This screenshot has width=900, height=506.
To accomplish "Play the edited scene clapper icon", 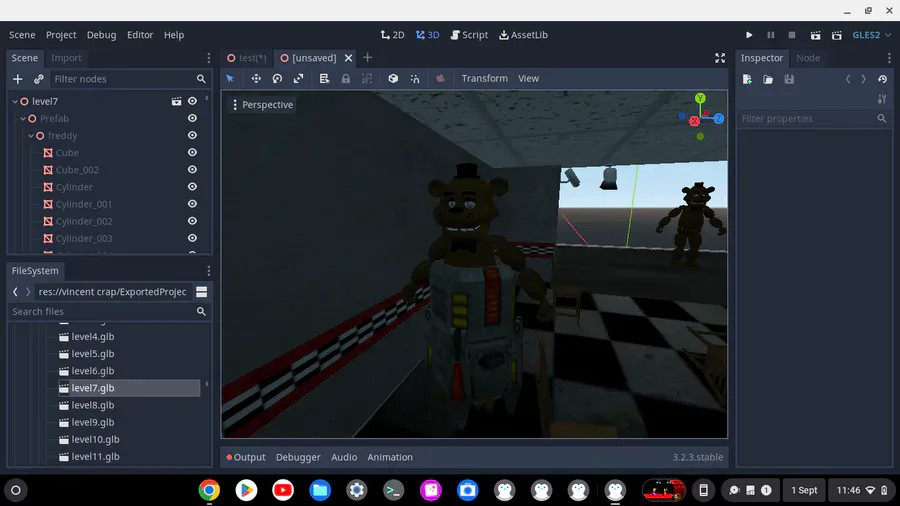I will 815,35.
